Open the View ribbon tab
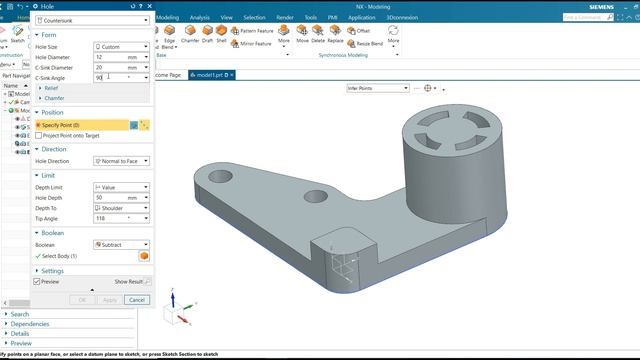 point(227,18)
